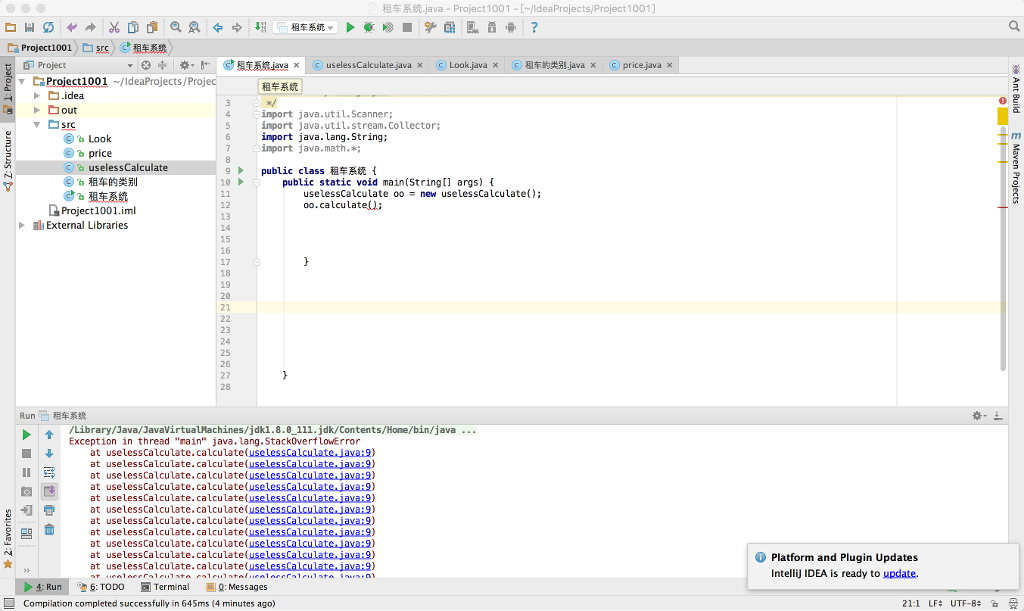Click the update link in the notification
The width and height of the screenshot is (1024, 611).
coord(898,573)
